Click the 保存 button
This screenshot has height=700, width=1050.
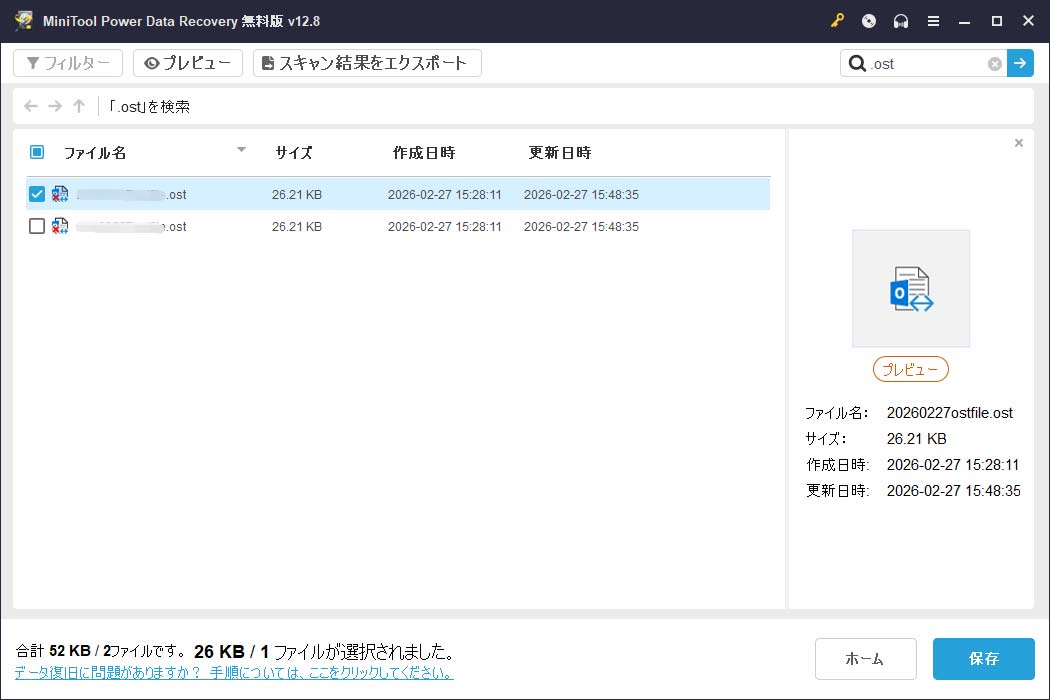[x=984, y=658]
